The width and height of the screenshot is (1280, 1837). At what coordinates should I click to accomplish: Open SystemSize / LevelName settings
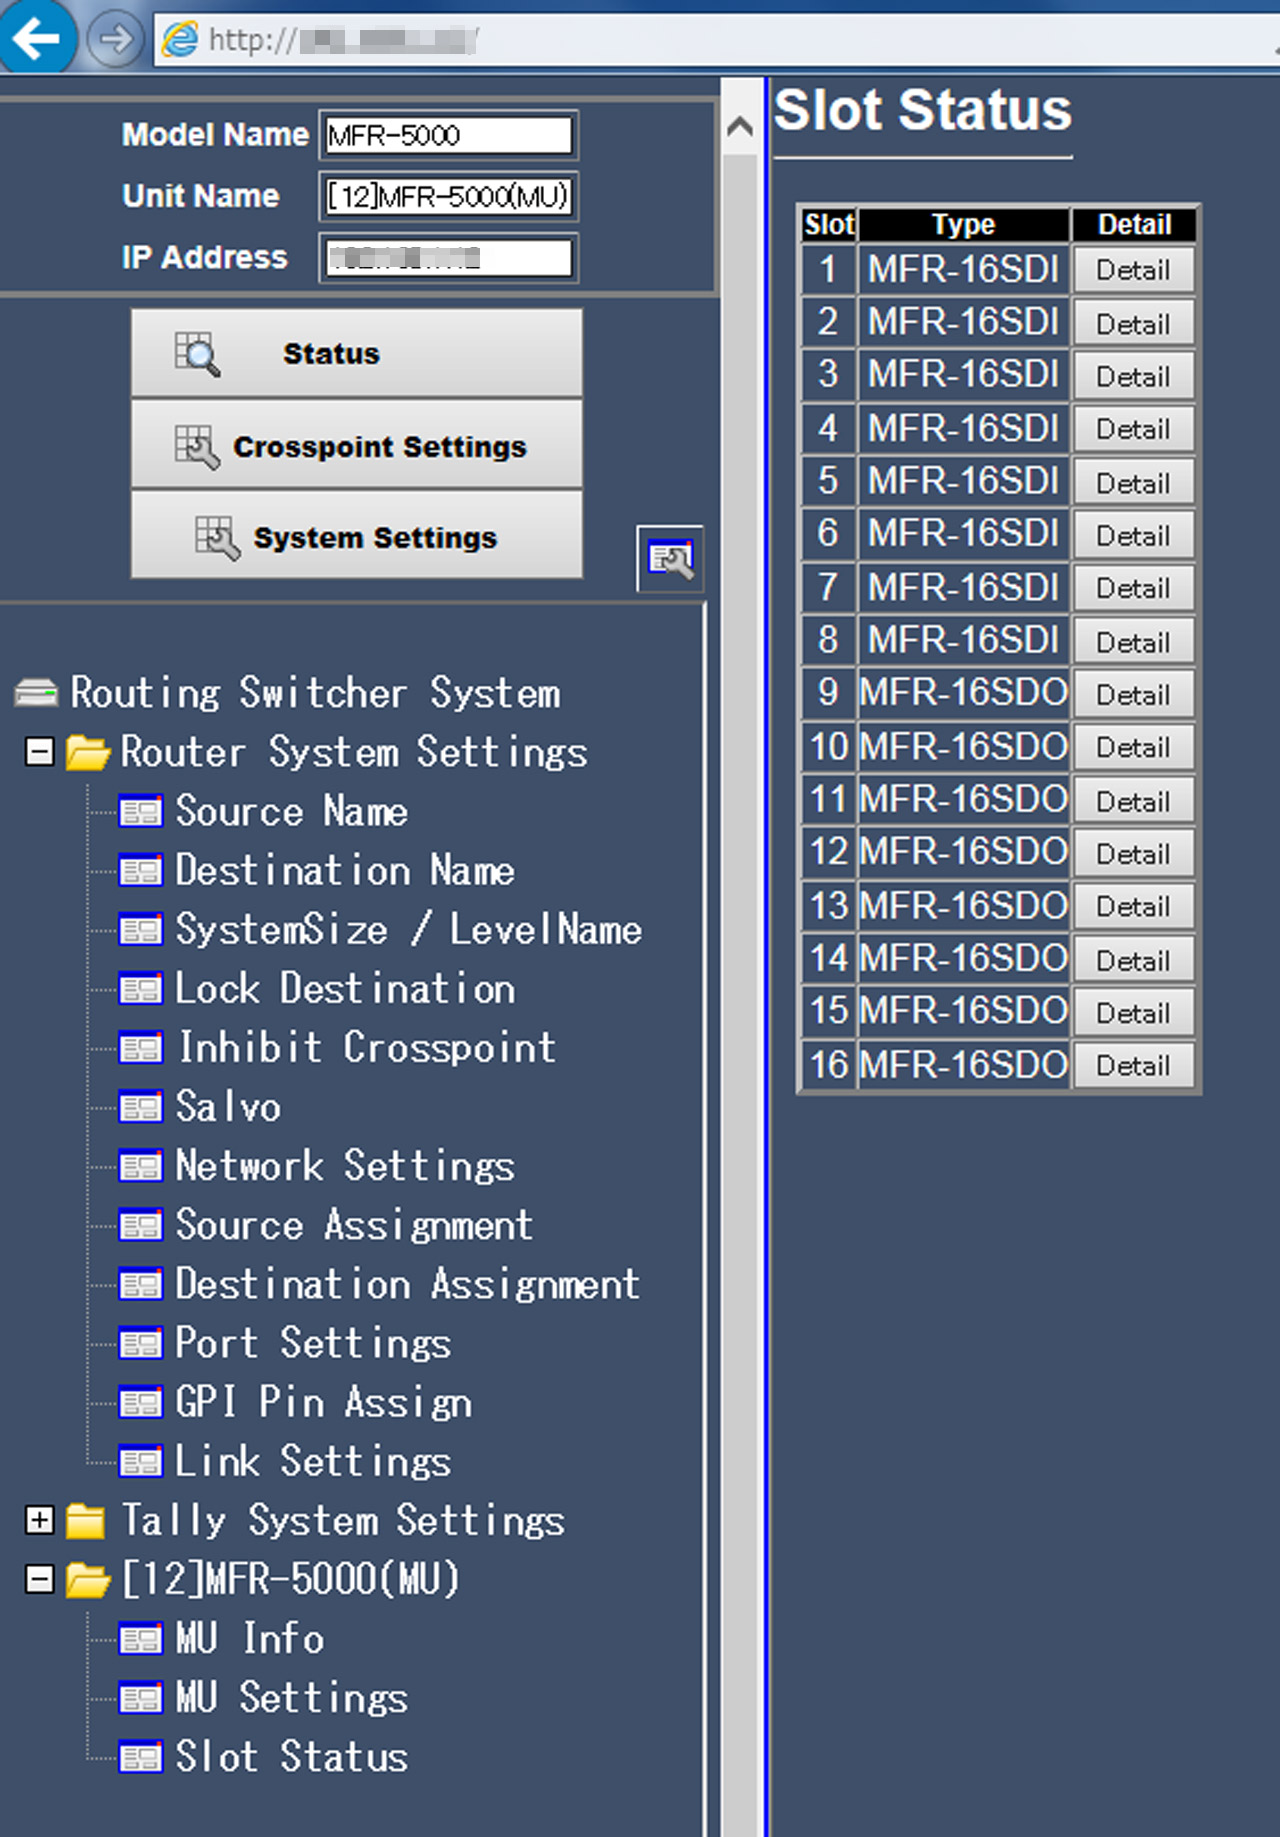tap(408, 930)
